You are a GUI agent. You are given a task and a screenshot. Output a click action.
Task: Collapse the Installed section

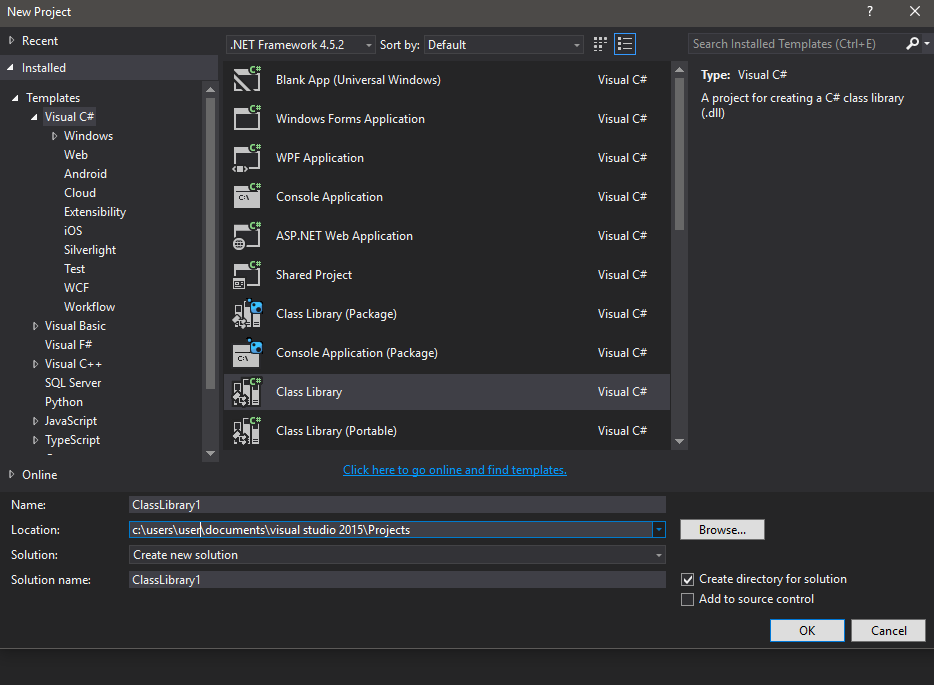pos(11,68)
